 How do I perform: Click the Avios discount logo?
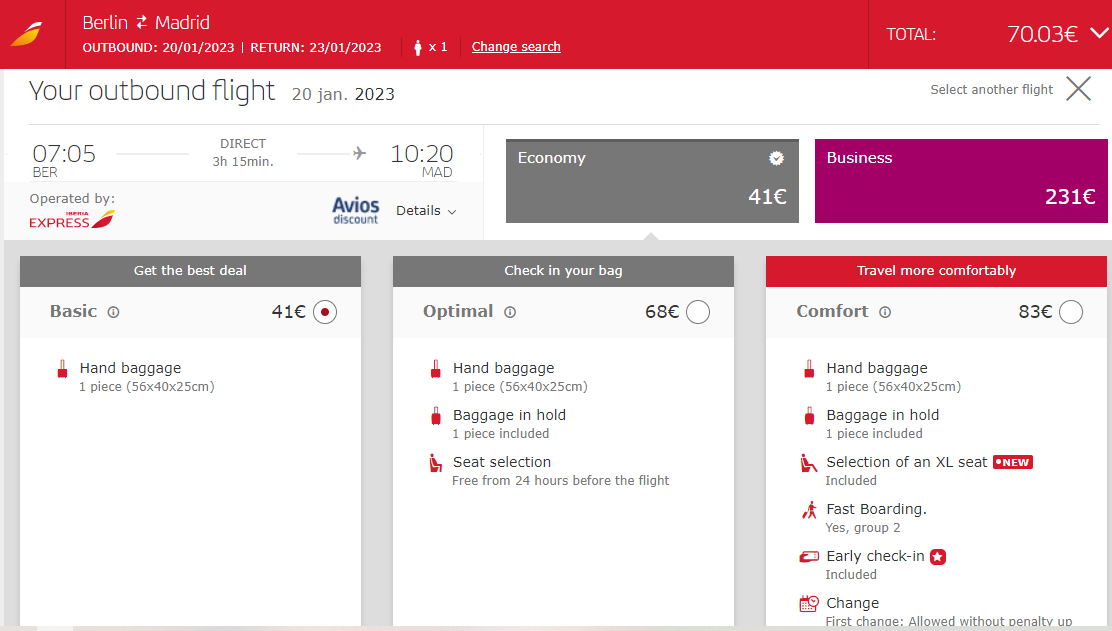point(355,211)
